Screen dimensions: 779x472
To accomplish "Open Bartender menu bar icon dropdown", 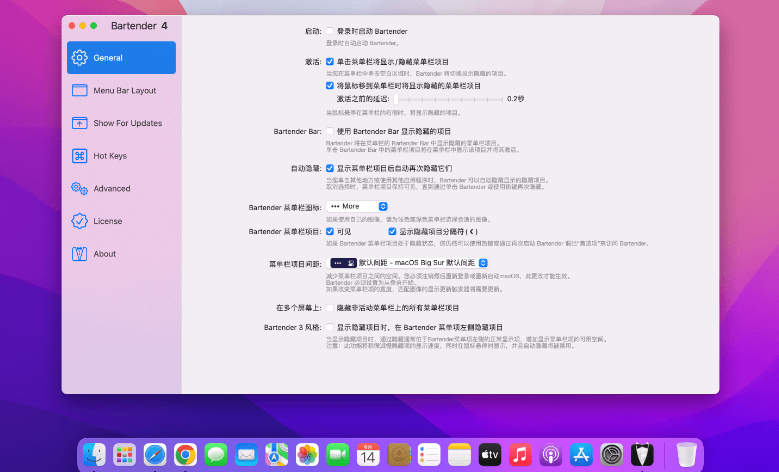I will tap(357, 206).
